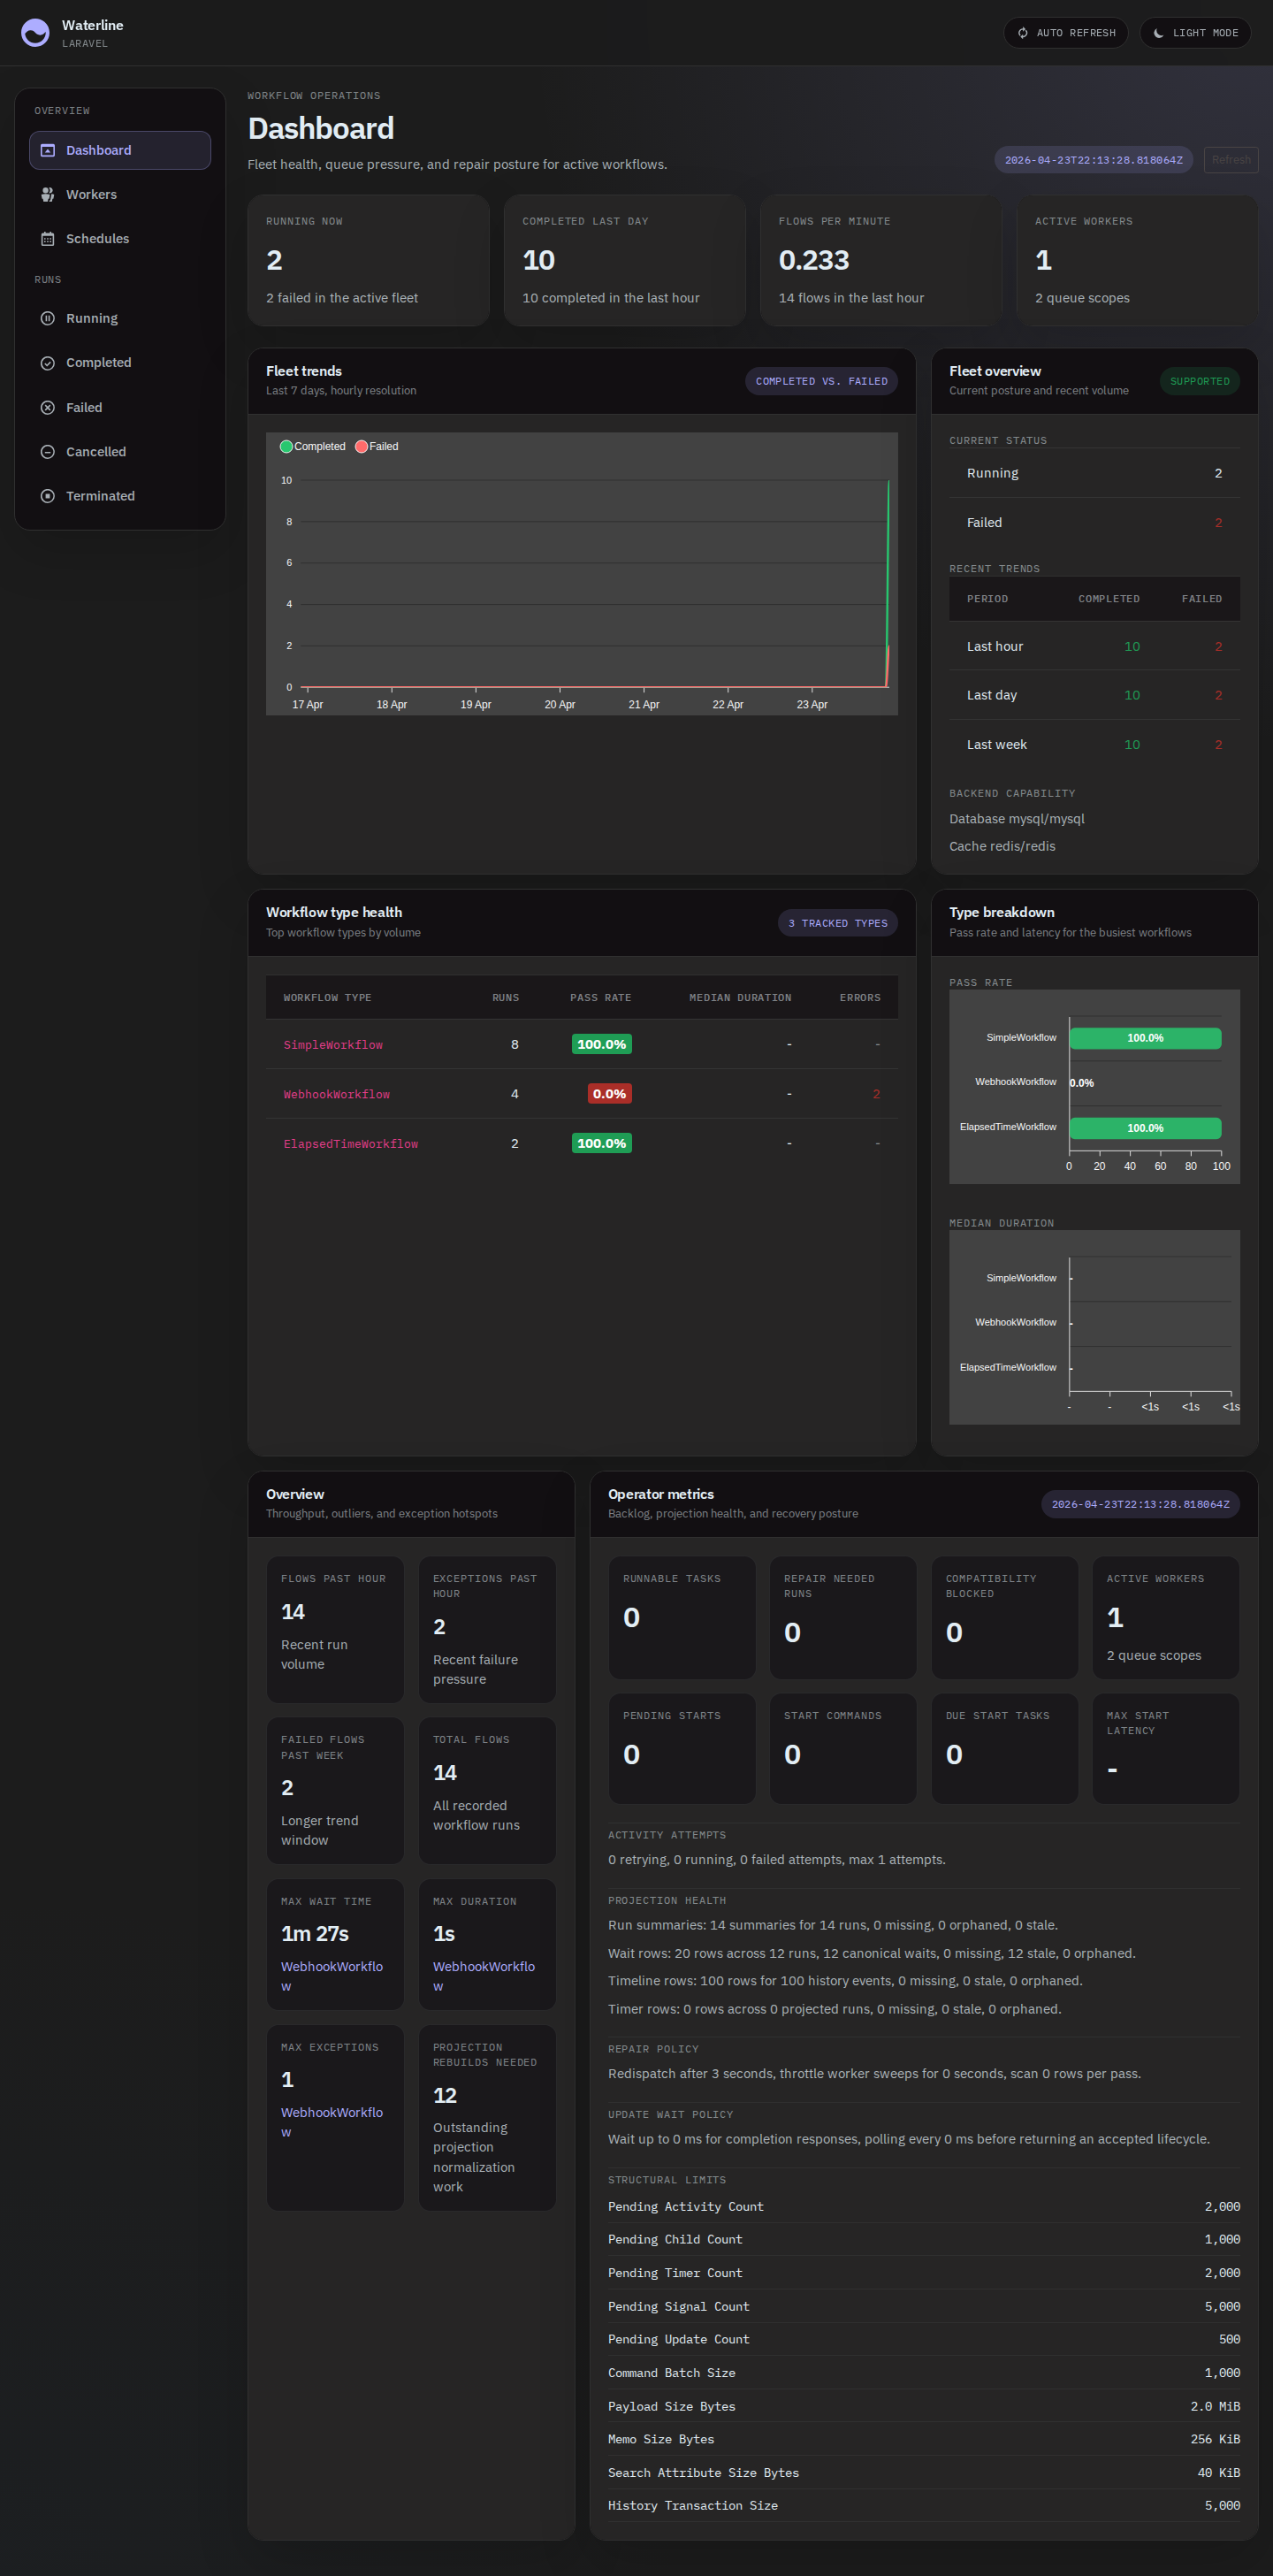Image resolution: width=1273 pixels, height=2576 pixels.
Task: Open the Running runs list
Action: pos(120,318)
